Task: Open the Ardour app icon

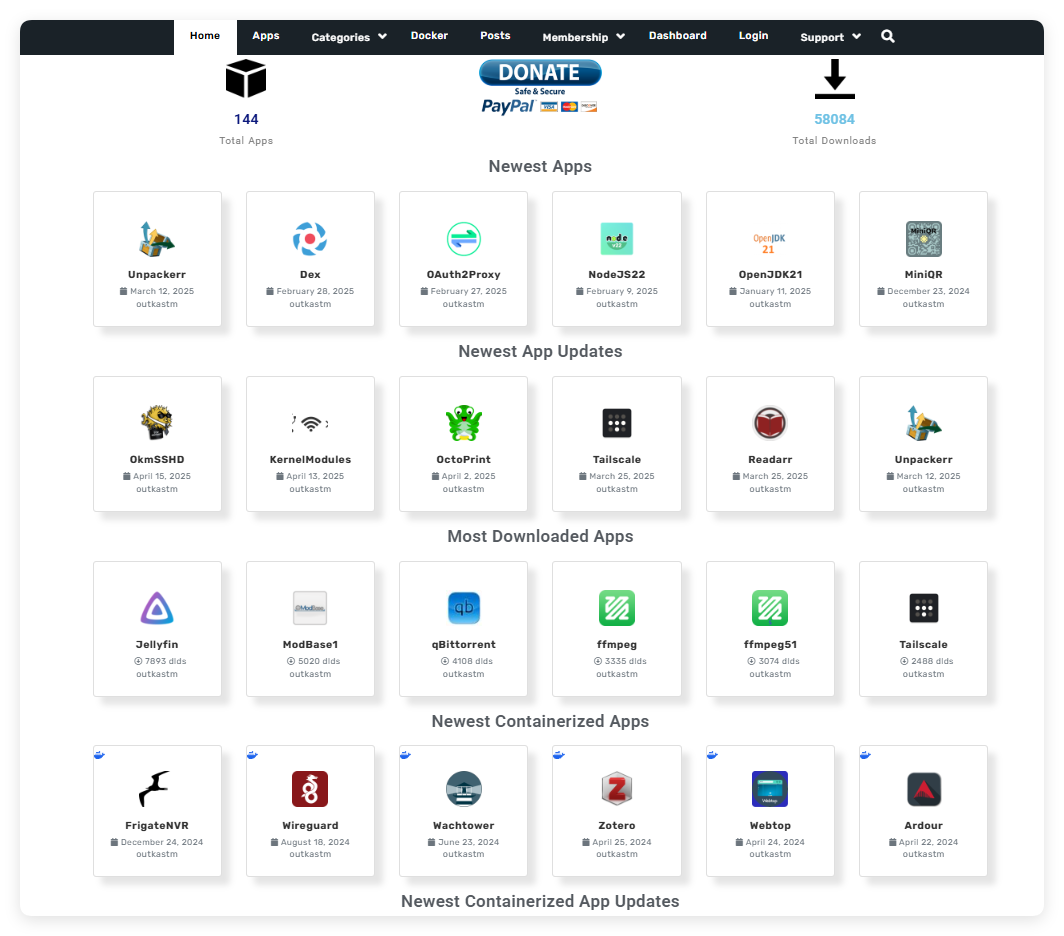Action: pos(924,789)
